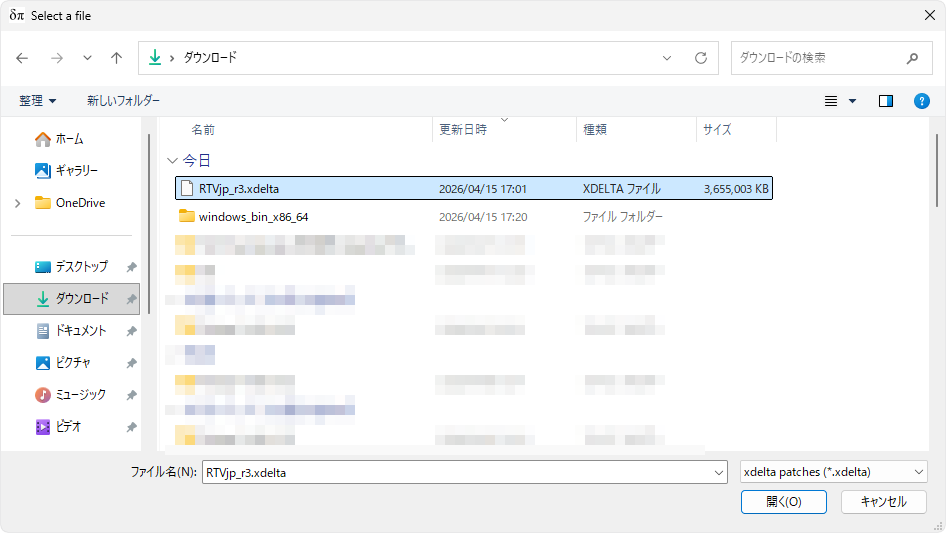Click the キャンセル button
The image size is (946, 533).
point(883,502)
